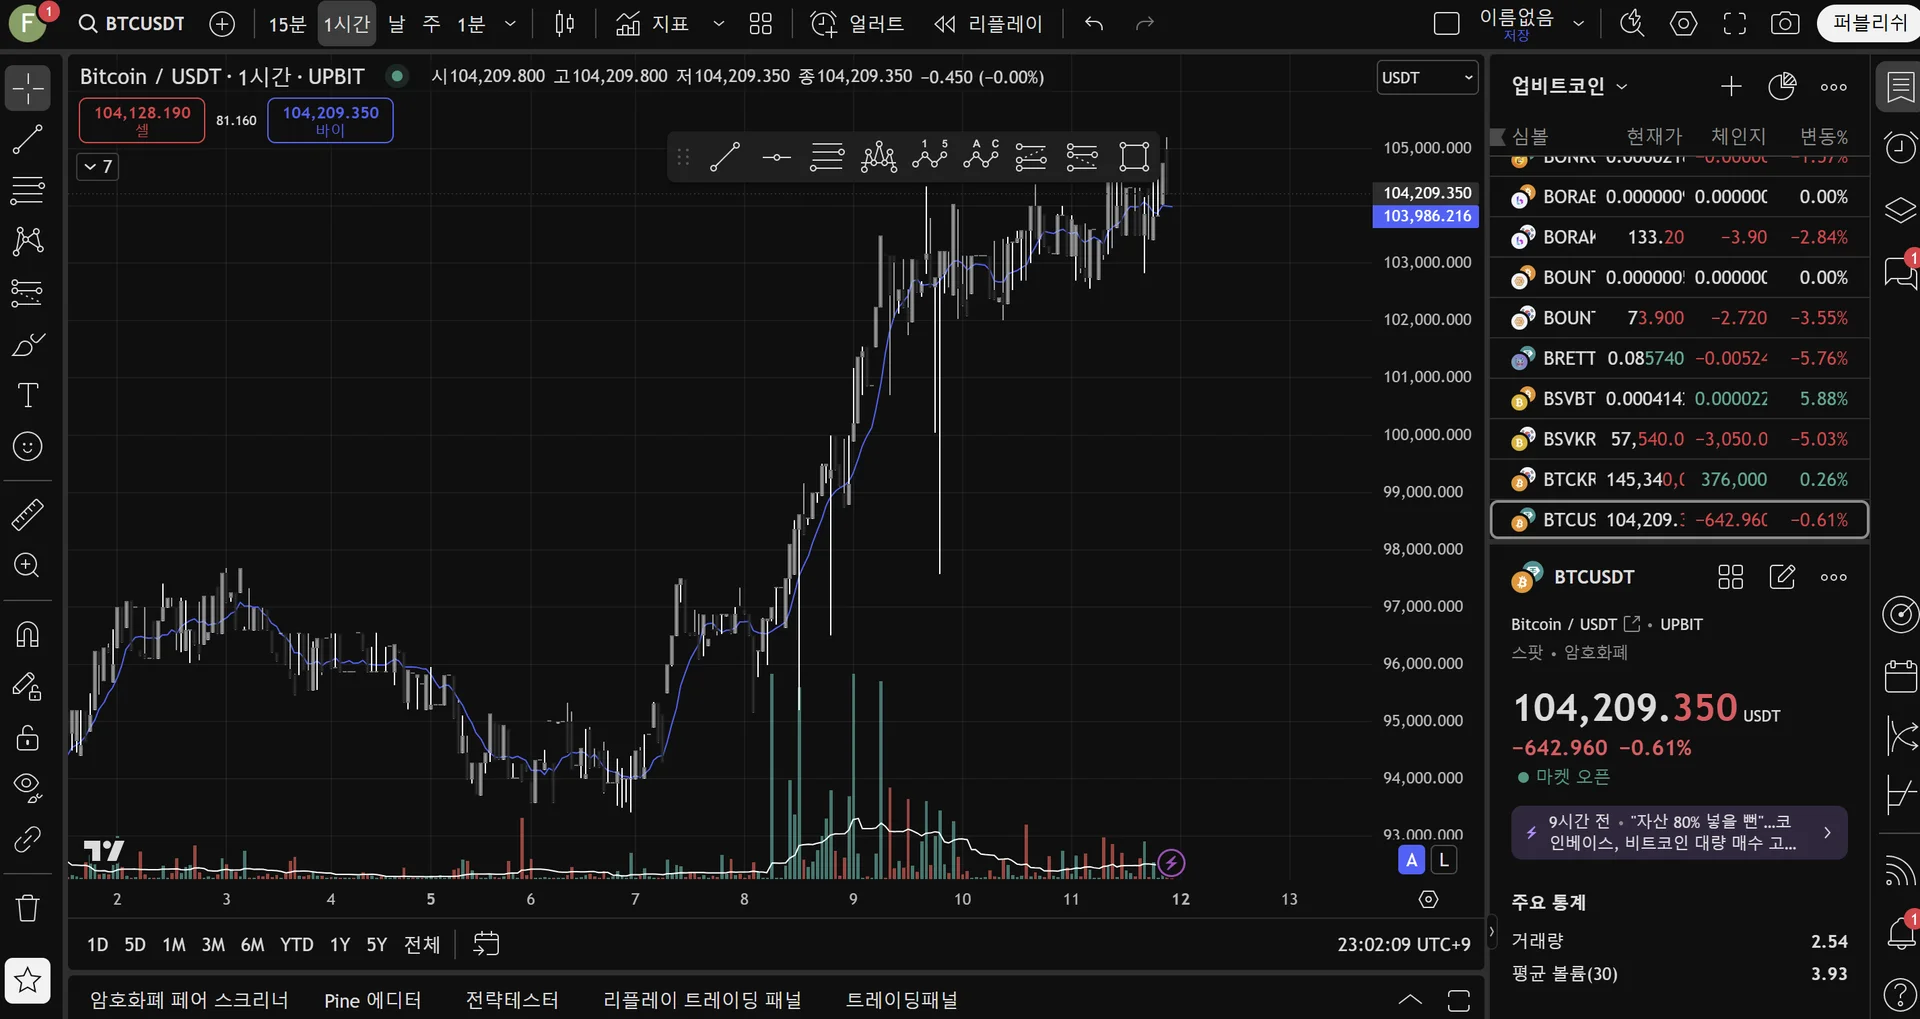Select the 1시간 timeframe
This screenshot has width=1920, height=1019.
coord(347,23)
